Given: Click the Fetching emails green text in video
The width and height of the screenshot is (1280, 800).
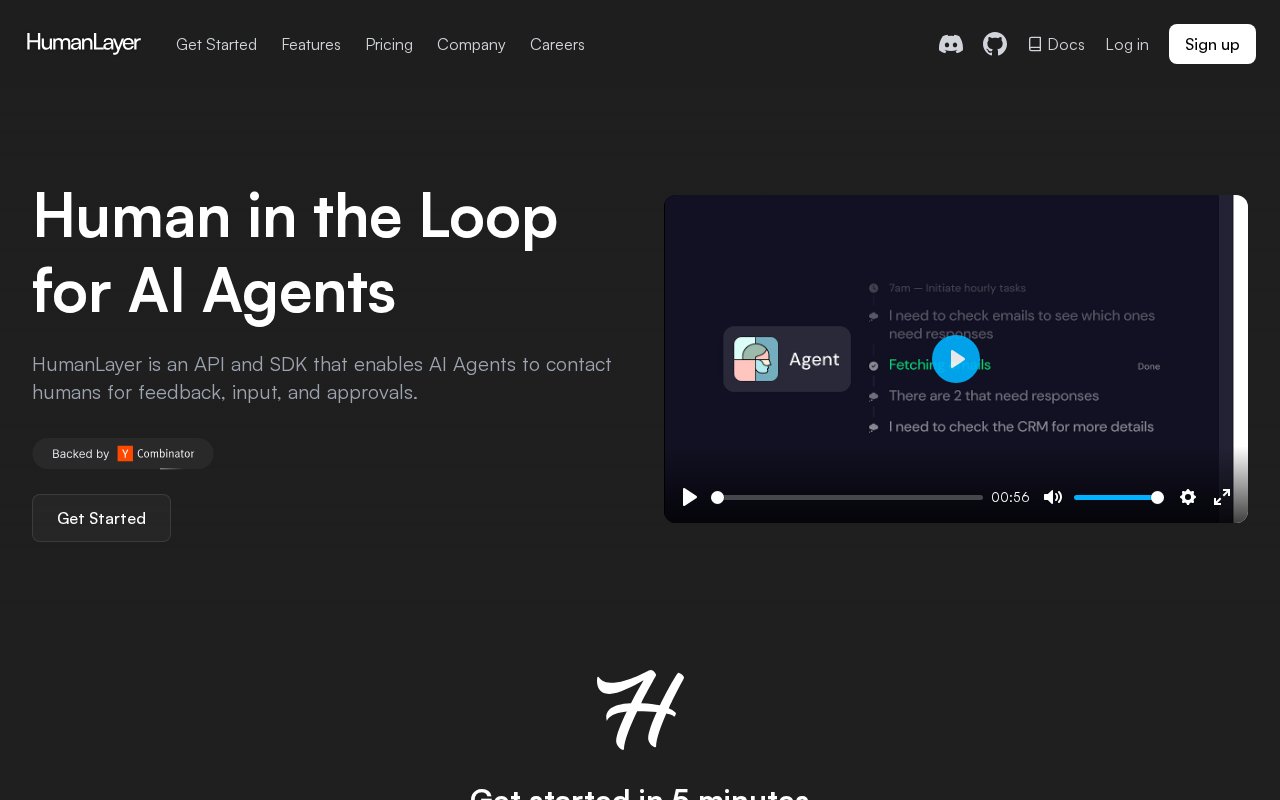Looking at the screenshot, I should point(939,365).
